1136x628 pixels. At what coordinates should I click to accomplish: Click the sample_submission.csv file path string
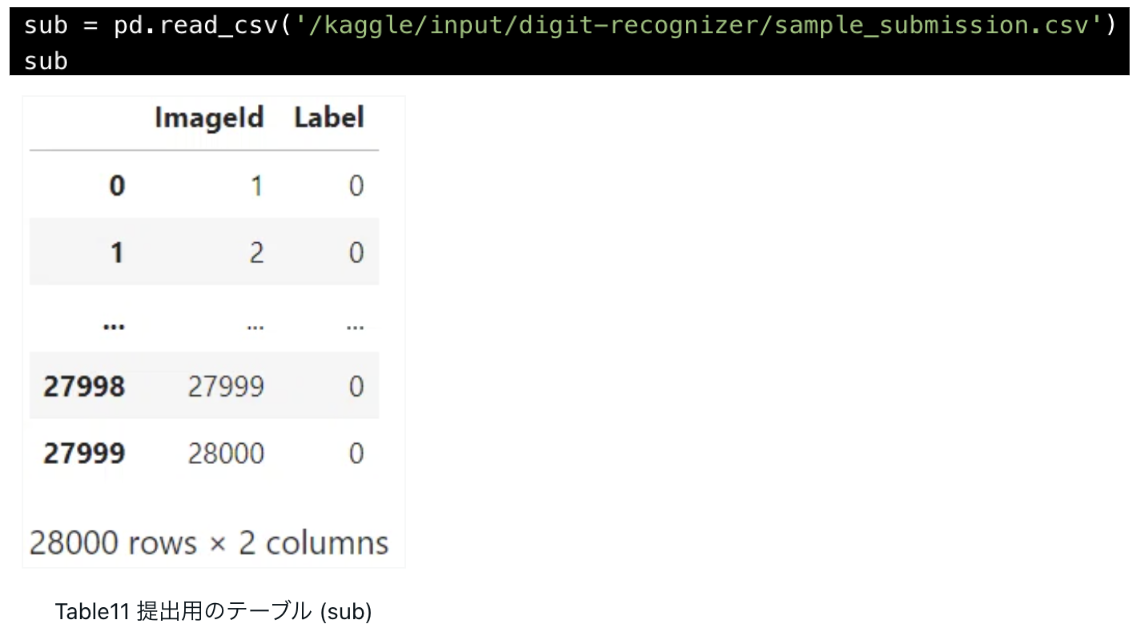(x=699, y=25)
